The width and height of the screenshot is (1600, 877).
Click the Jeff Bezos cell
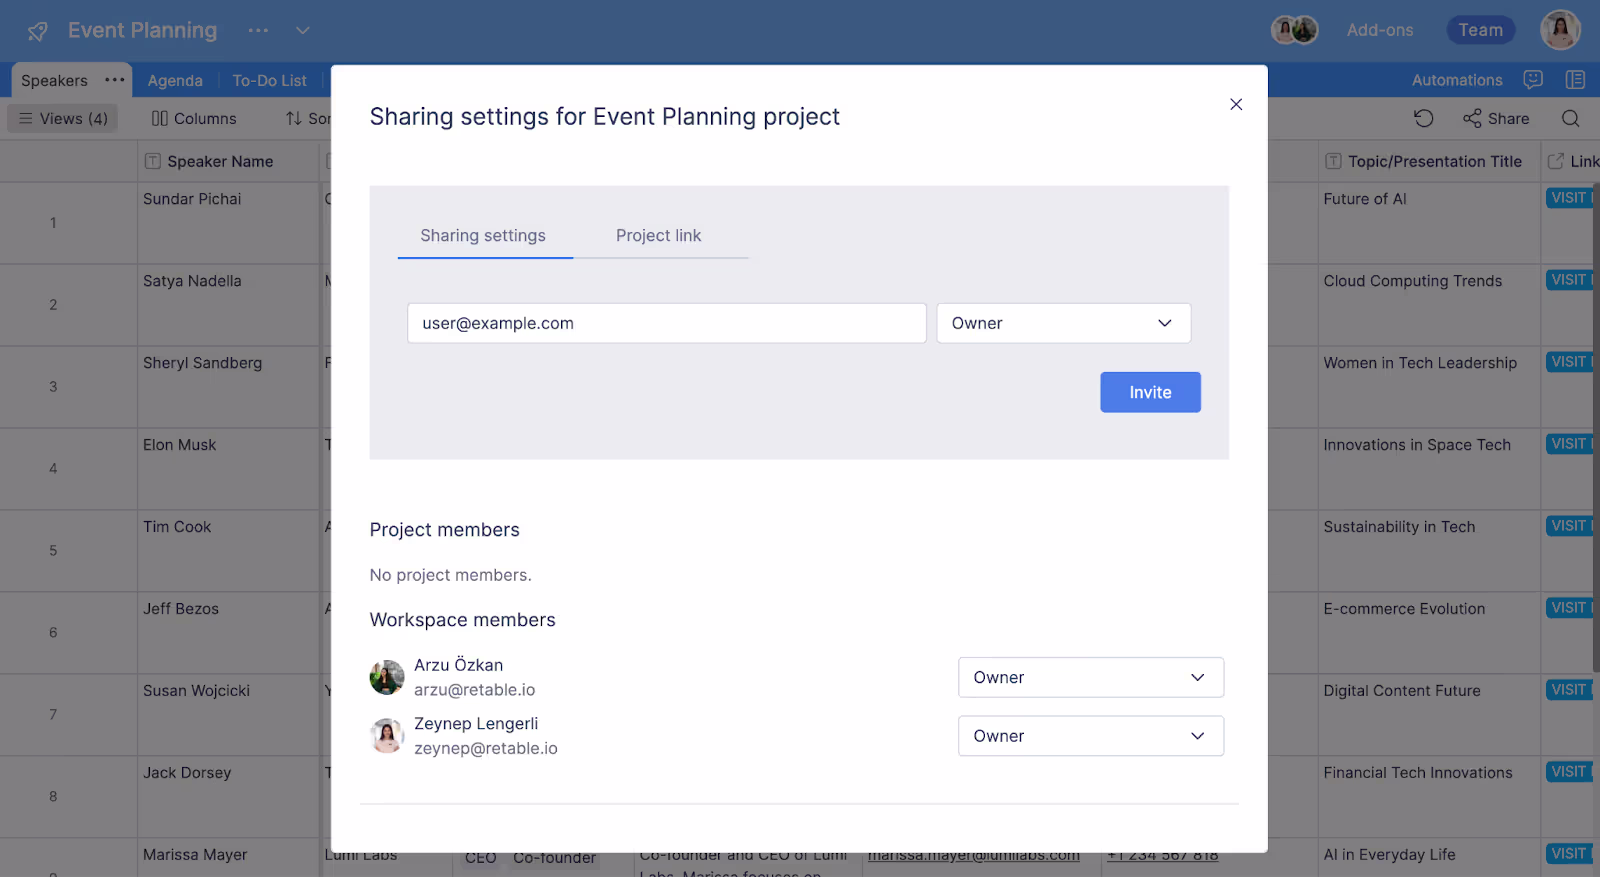(x=228, y=633)
